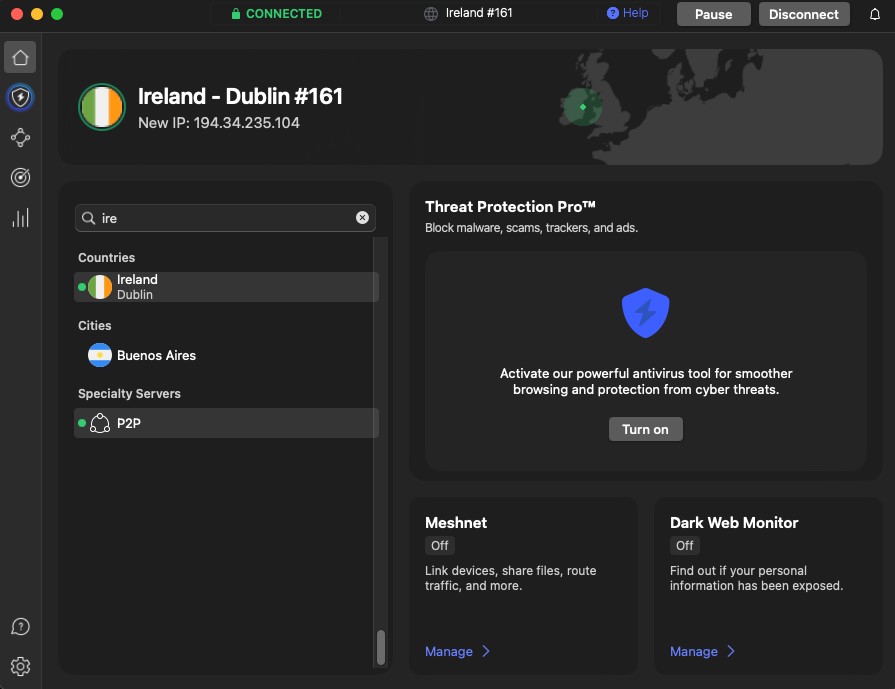Click Argentina flag beside Buenos Aires
The height and width of the screenshot is (689, 895).
pos(100,355)
